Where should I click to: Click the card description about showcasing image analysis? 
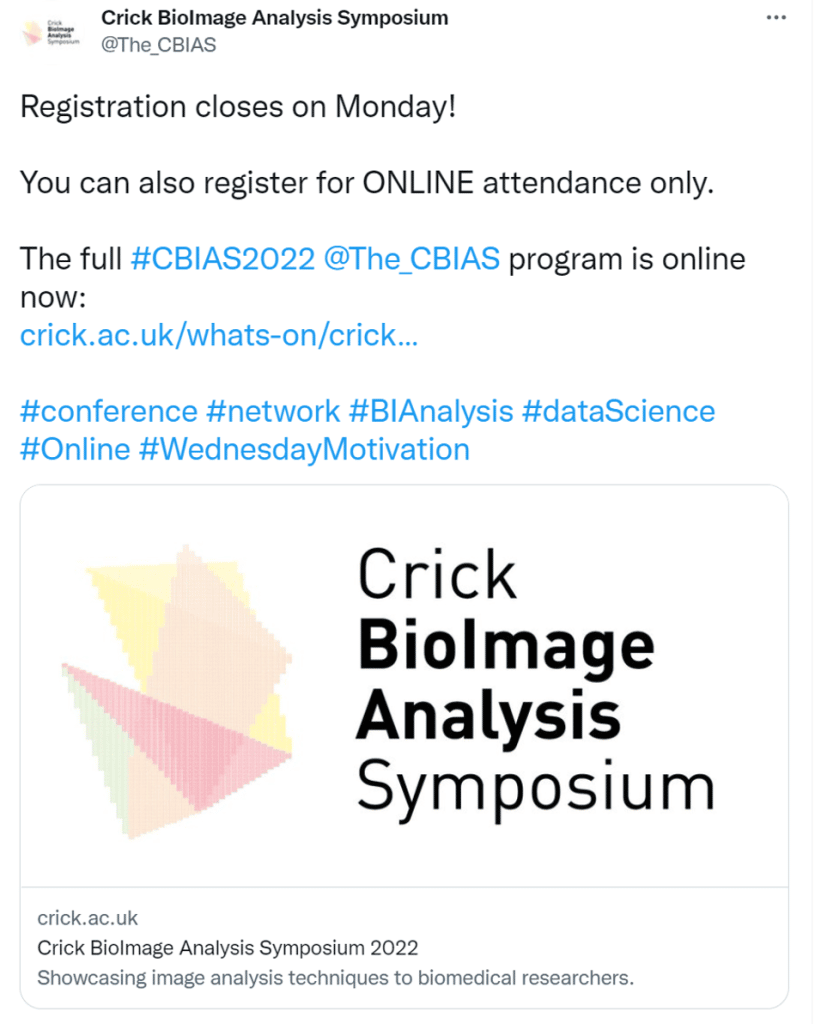335,977
